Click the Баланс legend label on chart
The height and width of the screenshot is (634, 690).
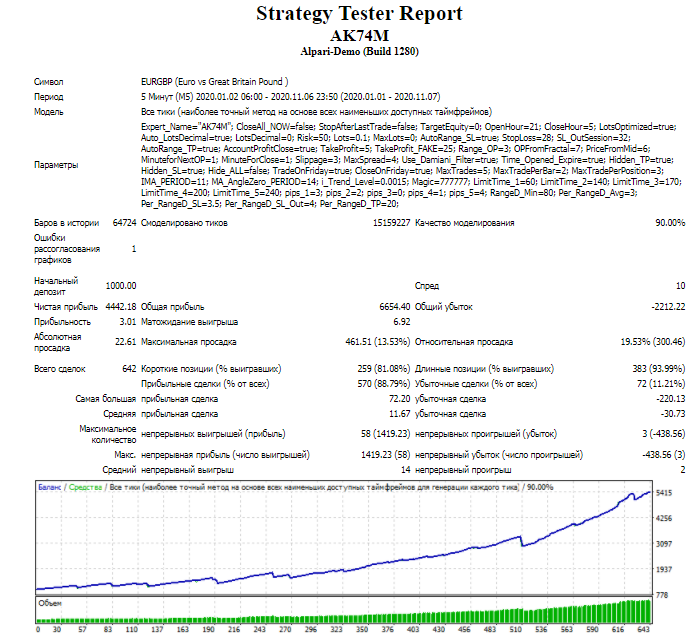click(x=50, y=487)
